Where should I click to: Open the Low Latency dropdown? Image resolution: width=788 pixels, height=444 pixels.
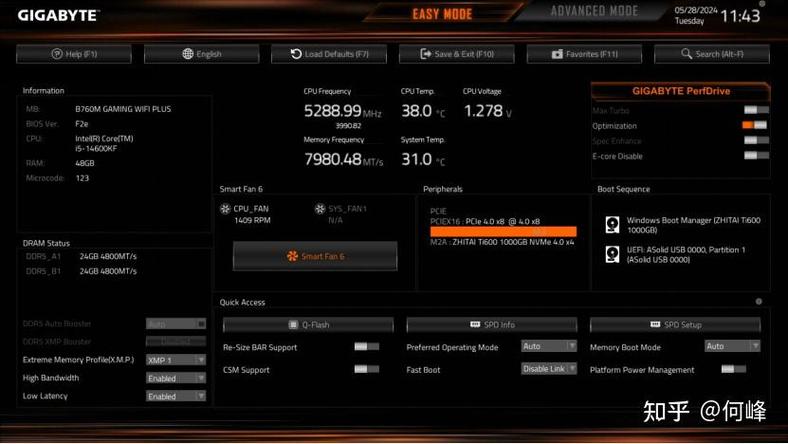click(x=176, y=396)
